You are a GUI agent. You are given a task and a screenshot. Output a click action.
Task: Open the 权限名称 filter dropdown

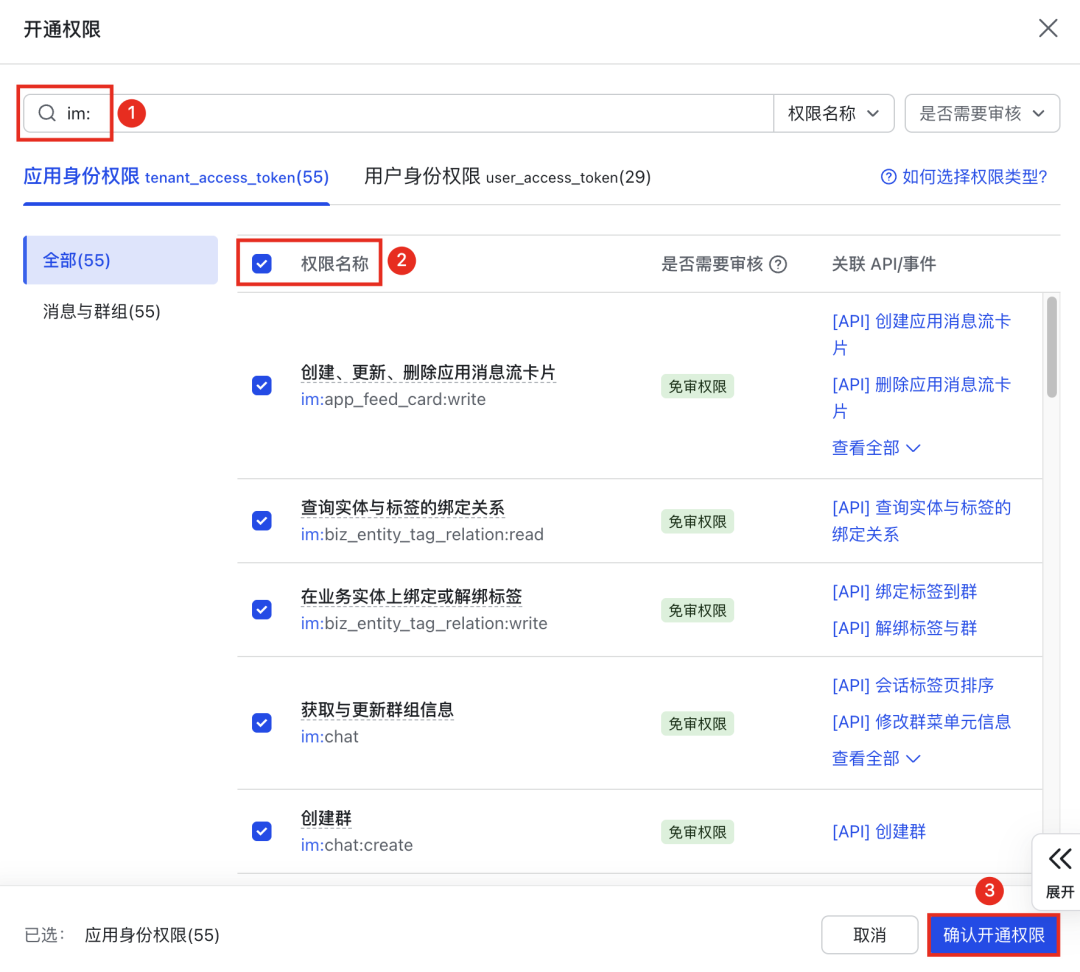click(x=833, y=113)
